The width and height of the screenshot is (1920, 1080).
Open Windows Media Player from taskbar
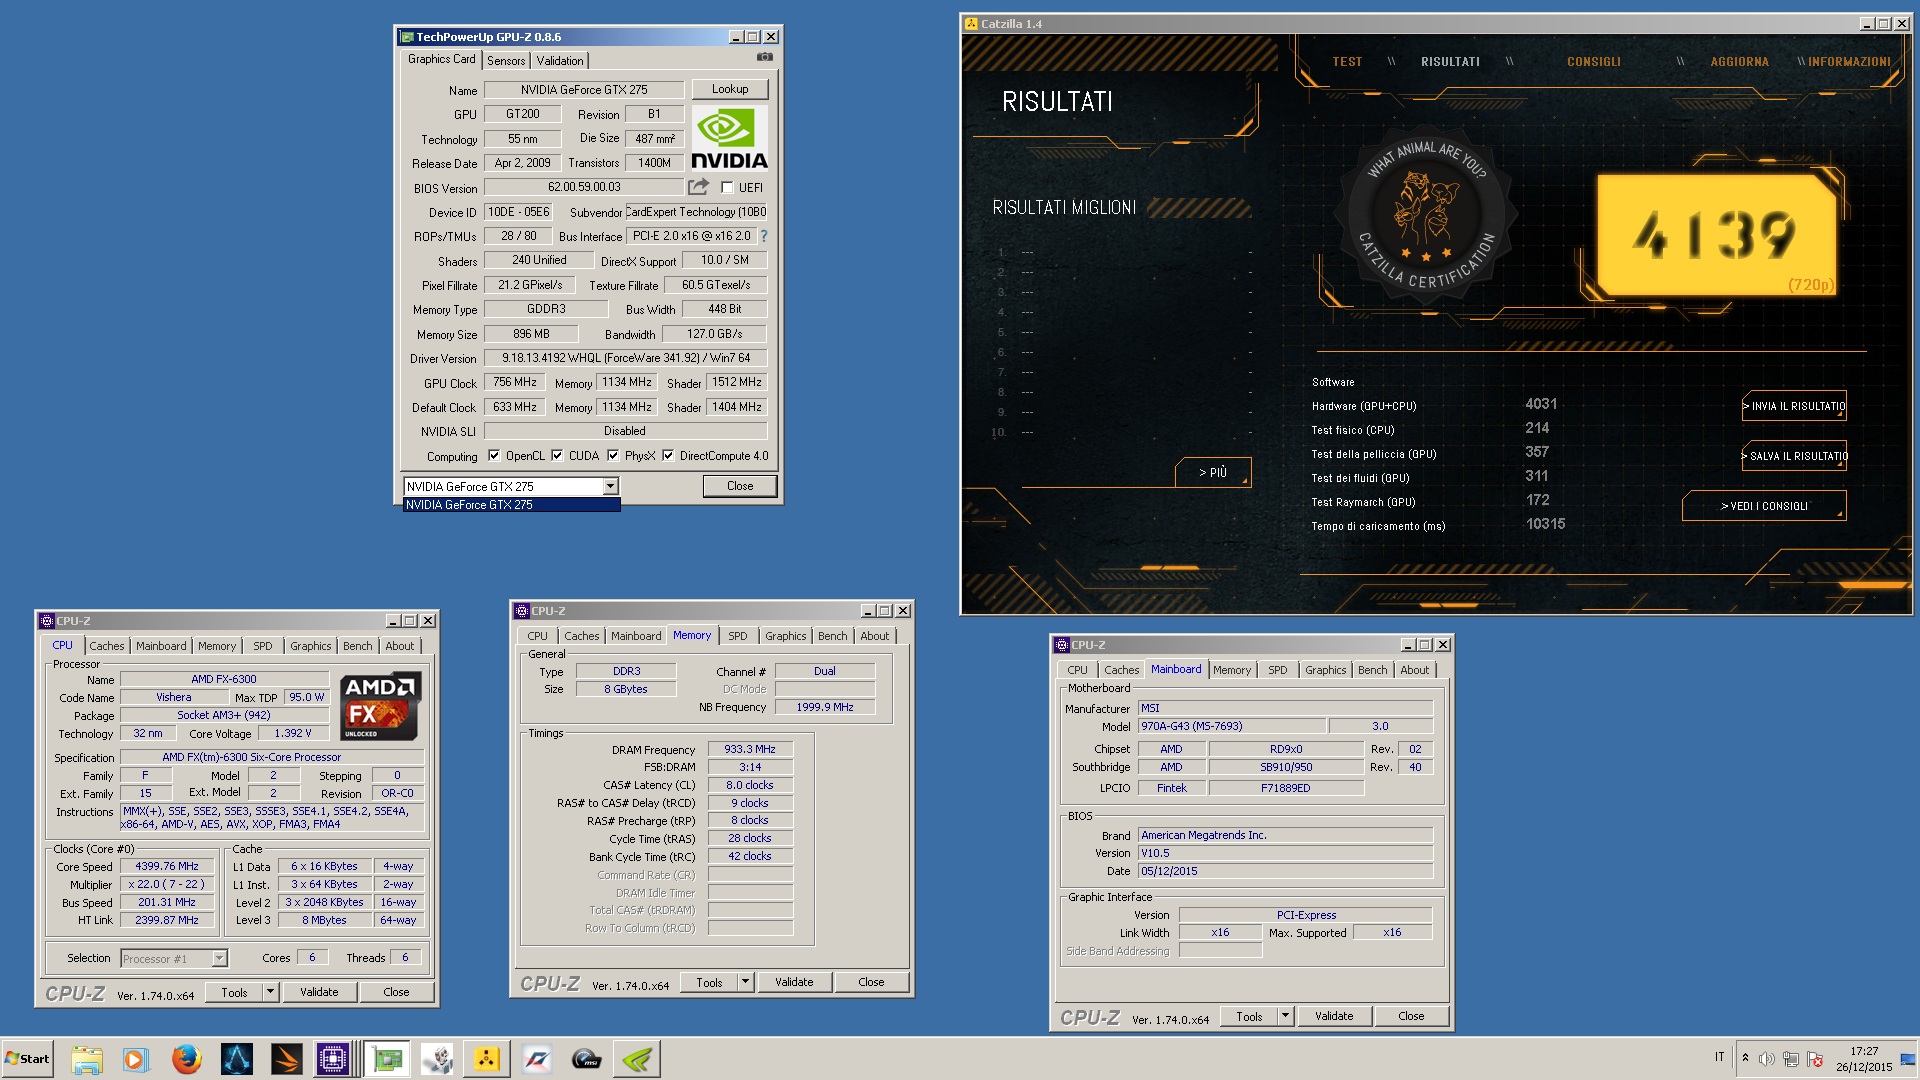[135, 1059]
